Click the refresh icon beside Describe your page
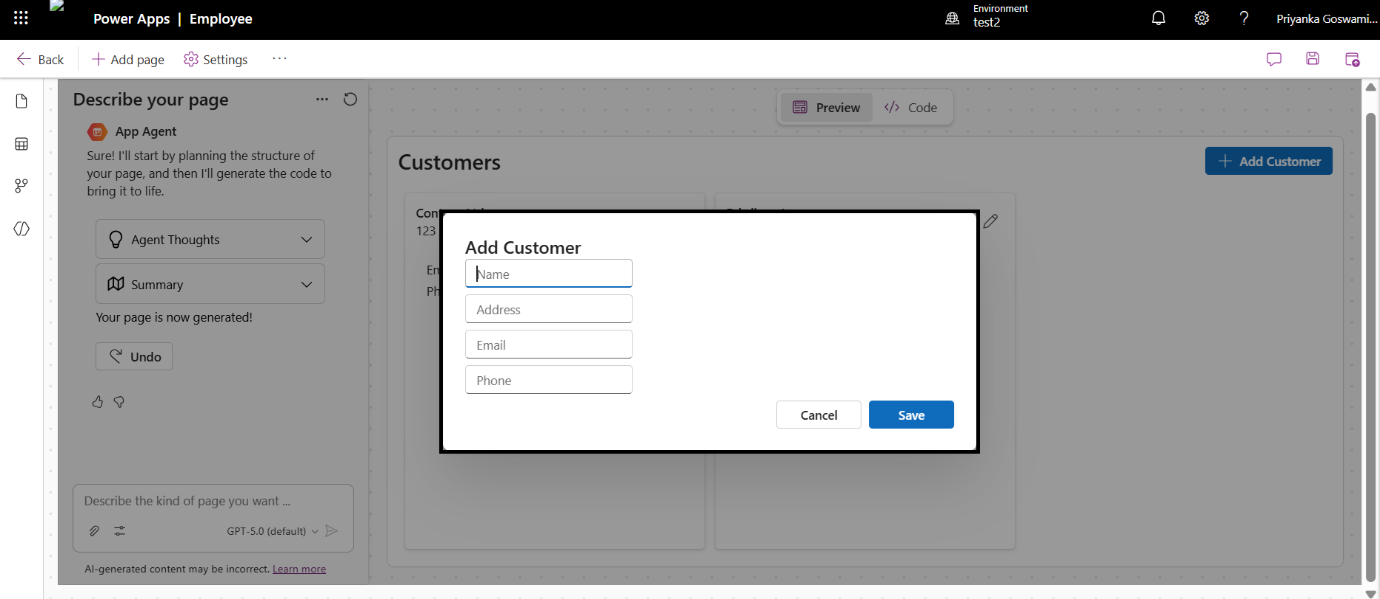Viewport: 1380px width, 599px height. pos(350,99)
